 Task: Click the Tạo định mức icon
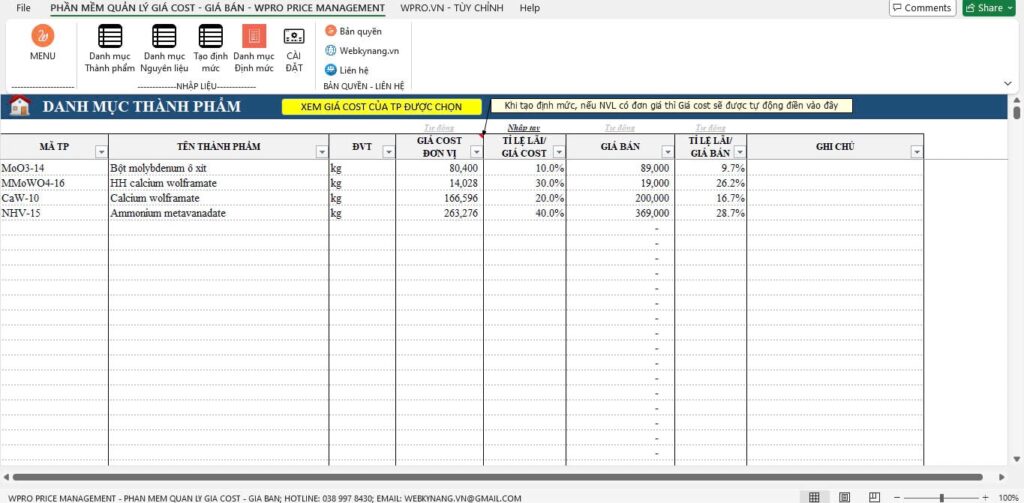[x=210, y=37]
